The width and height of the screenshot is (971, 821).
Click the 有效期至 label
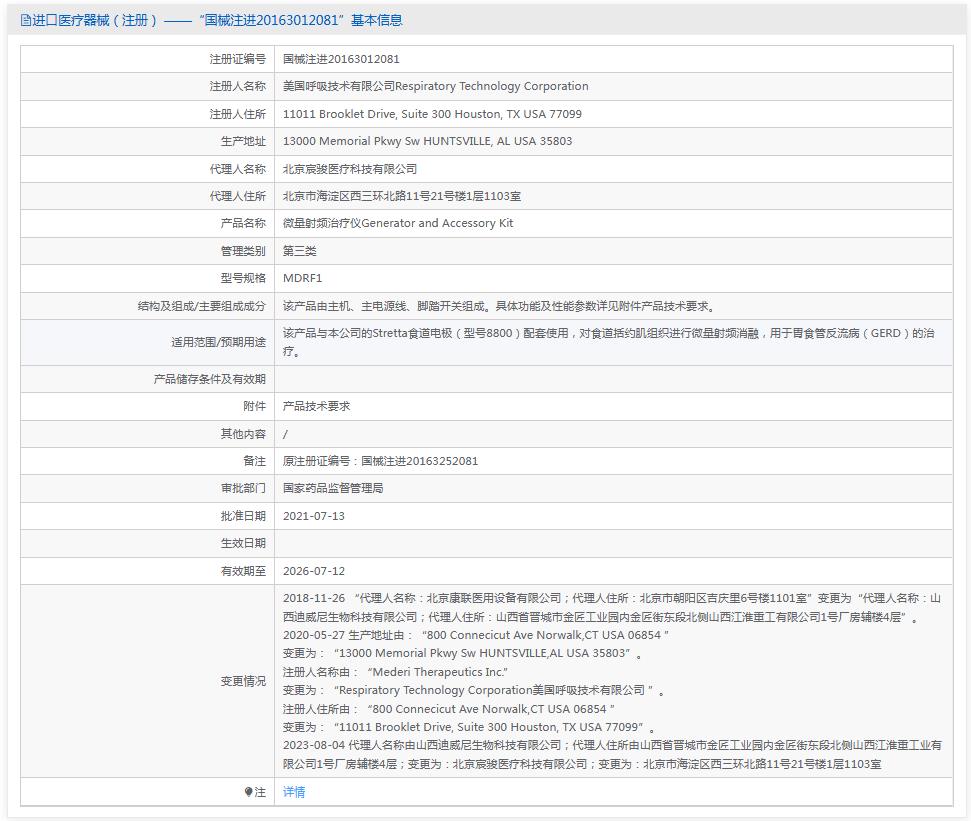point(243,571)
